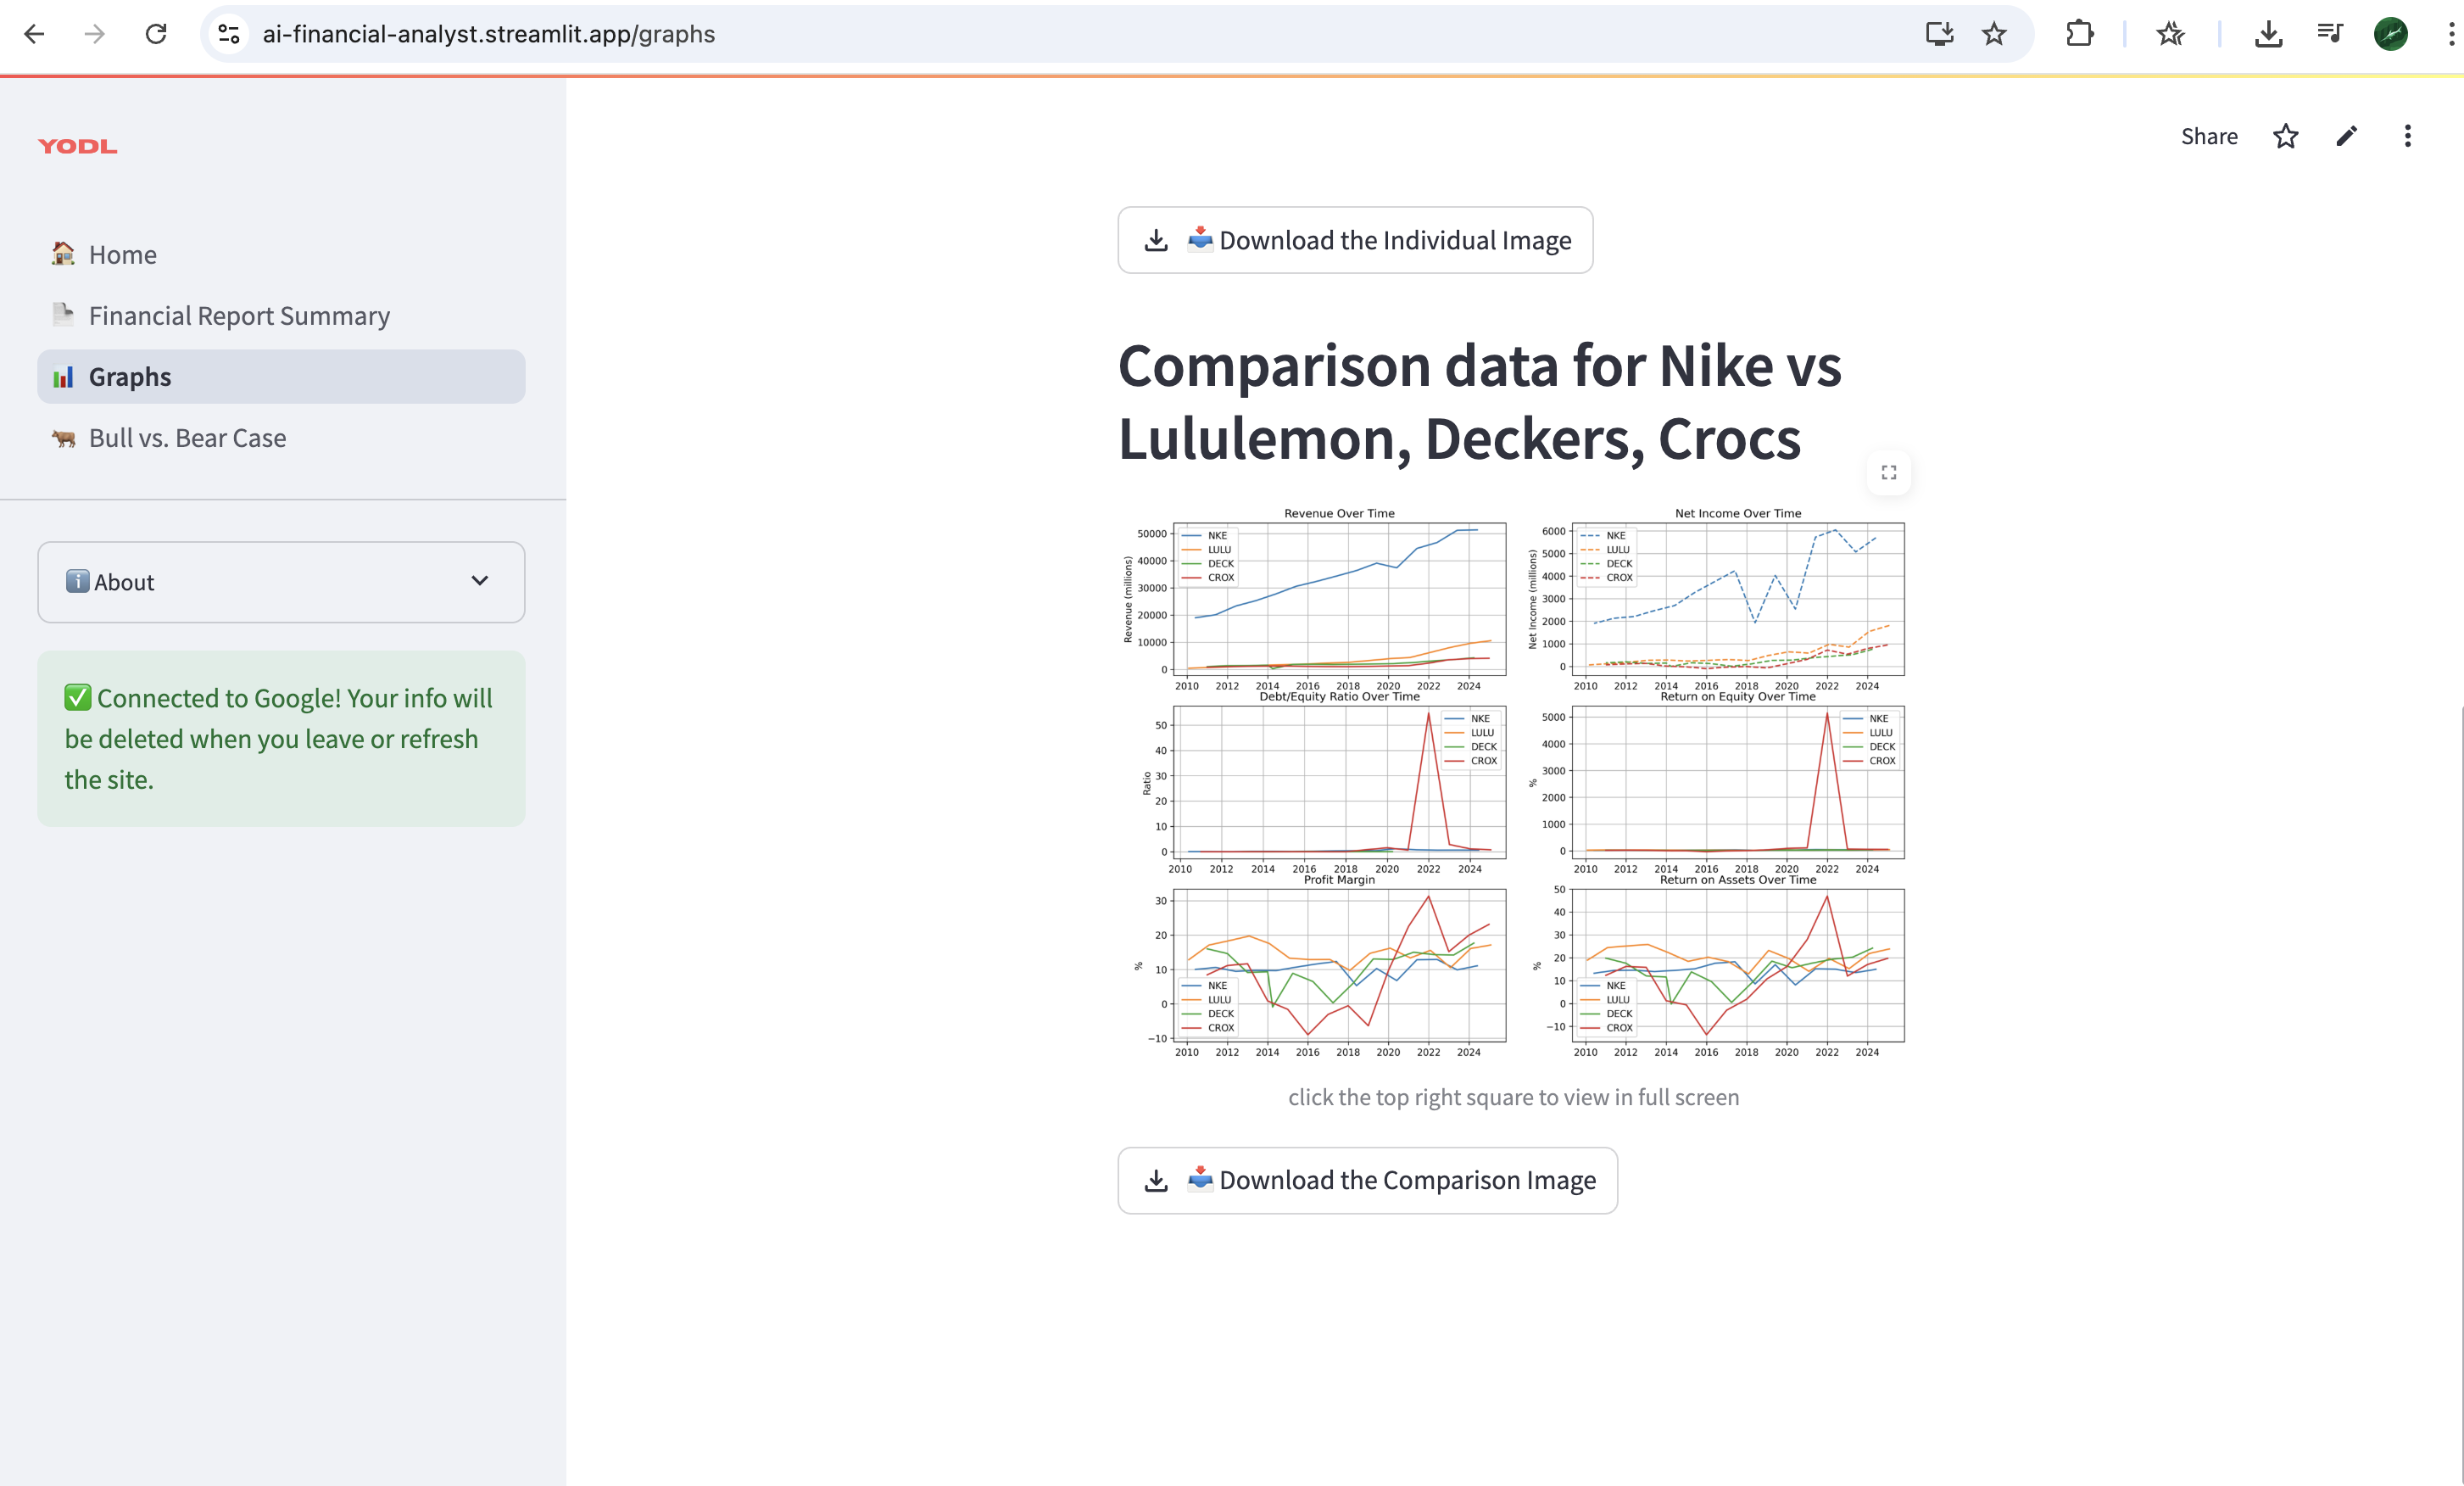This screenshot has width=2464, height=1486.
Task: Reload the page with browser refresh
Action: point(156,34)
